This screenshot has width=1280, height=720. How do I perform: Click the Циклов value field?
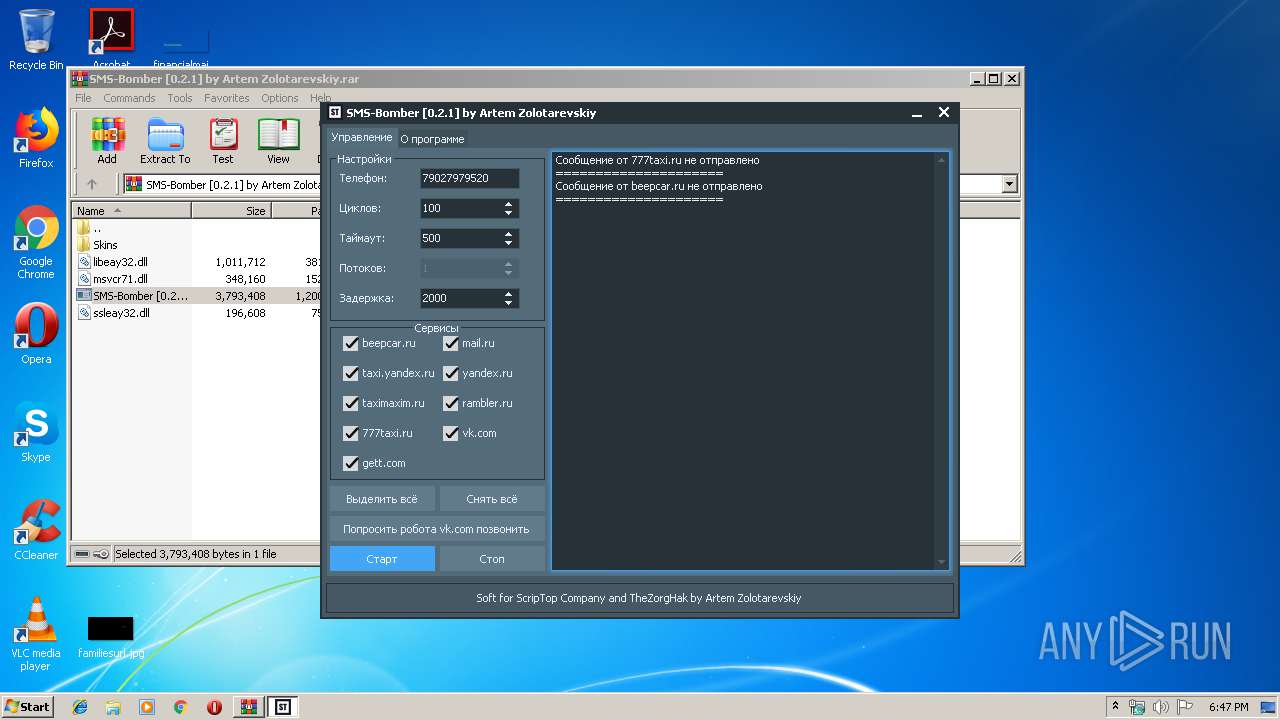click(460, 208)
